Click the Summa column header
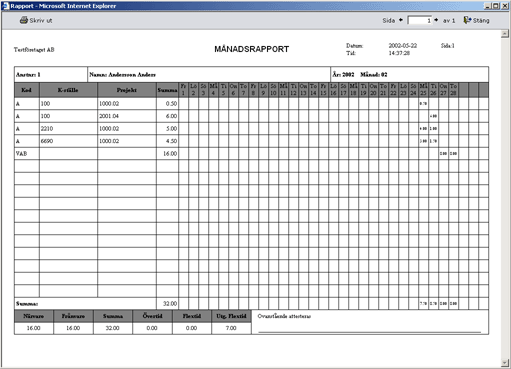This screenshot has height=369, width=511. point(167,90)
